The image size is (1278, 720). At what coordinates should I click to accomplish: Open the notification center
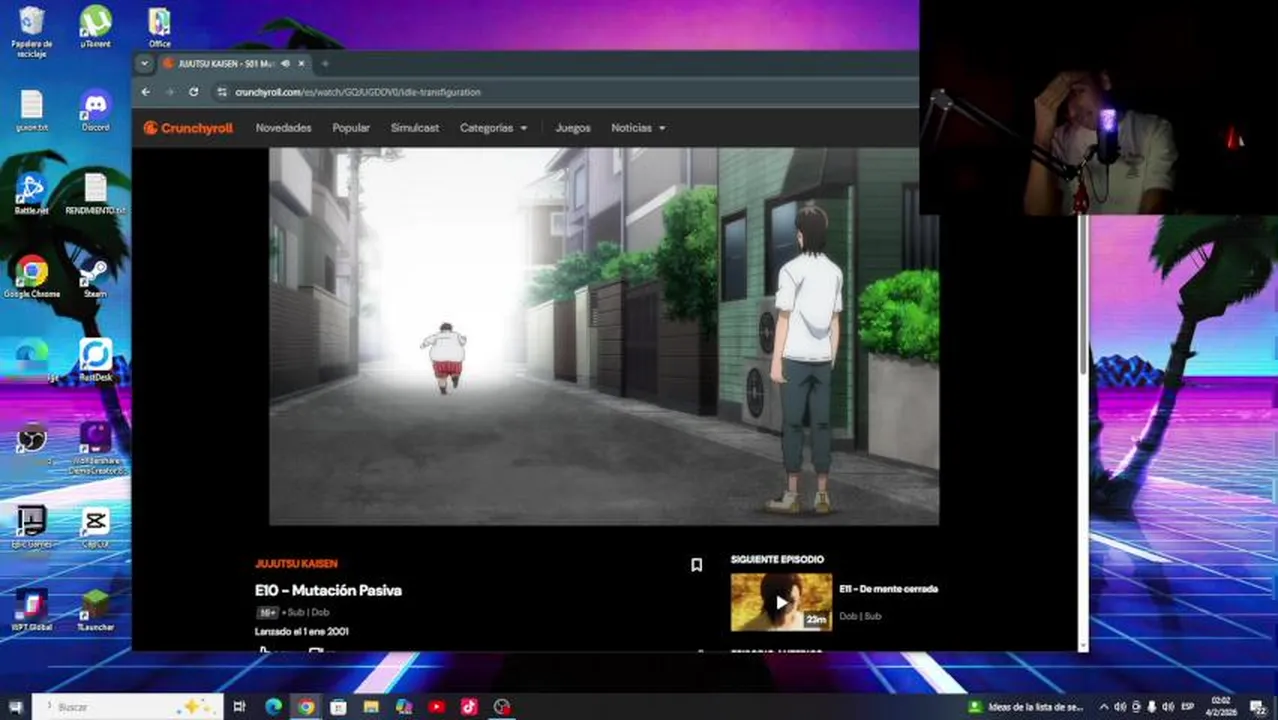click(1258, 707)
